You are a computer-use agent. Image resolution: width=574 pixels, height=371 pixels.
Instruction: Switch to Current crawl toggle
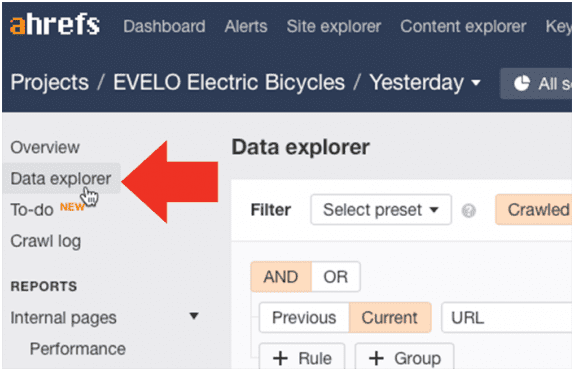click(390, 318)
